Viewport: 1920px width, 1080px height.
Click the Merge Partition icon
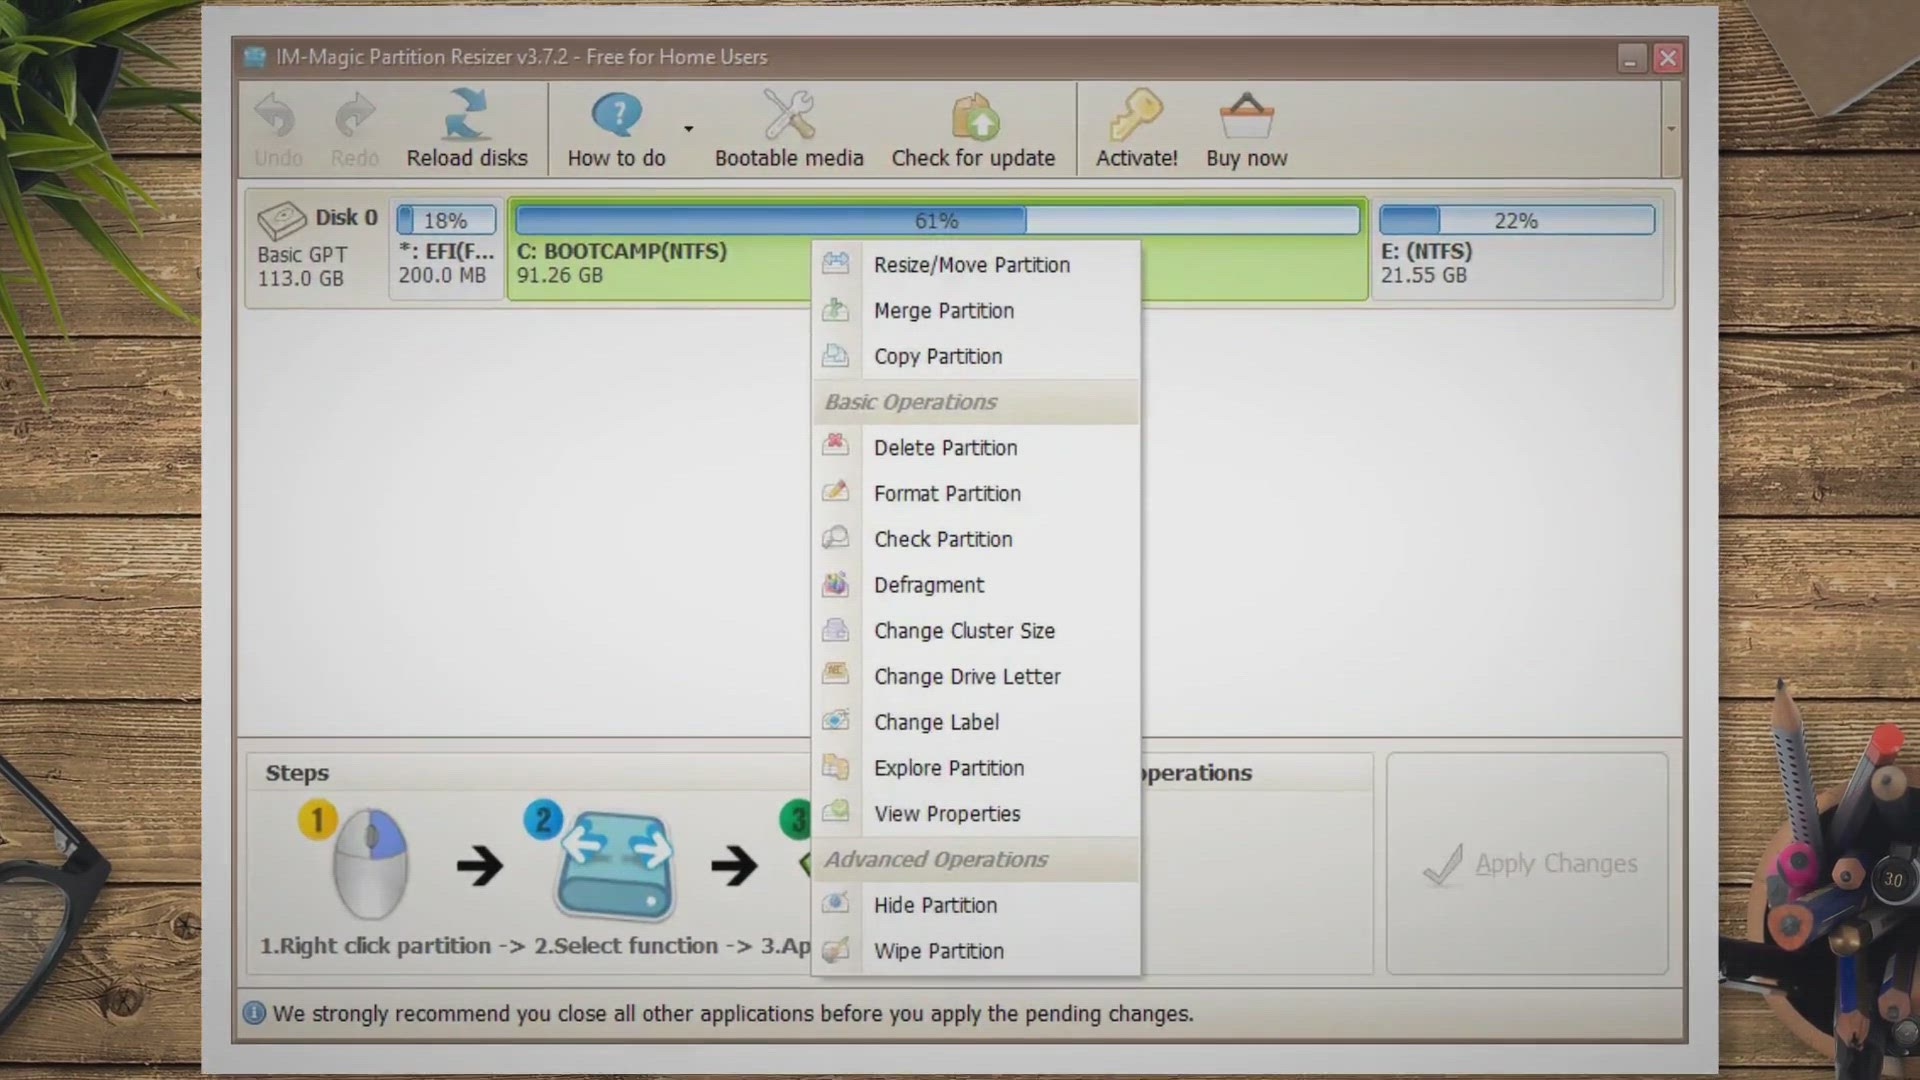(835, 309)
